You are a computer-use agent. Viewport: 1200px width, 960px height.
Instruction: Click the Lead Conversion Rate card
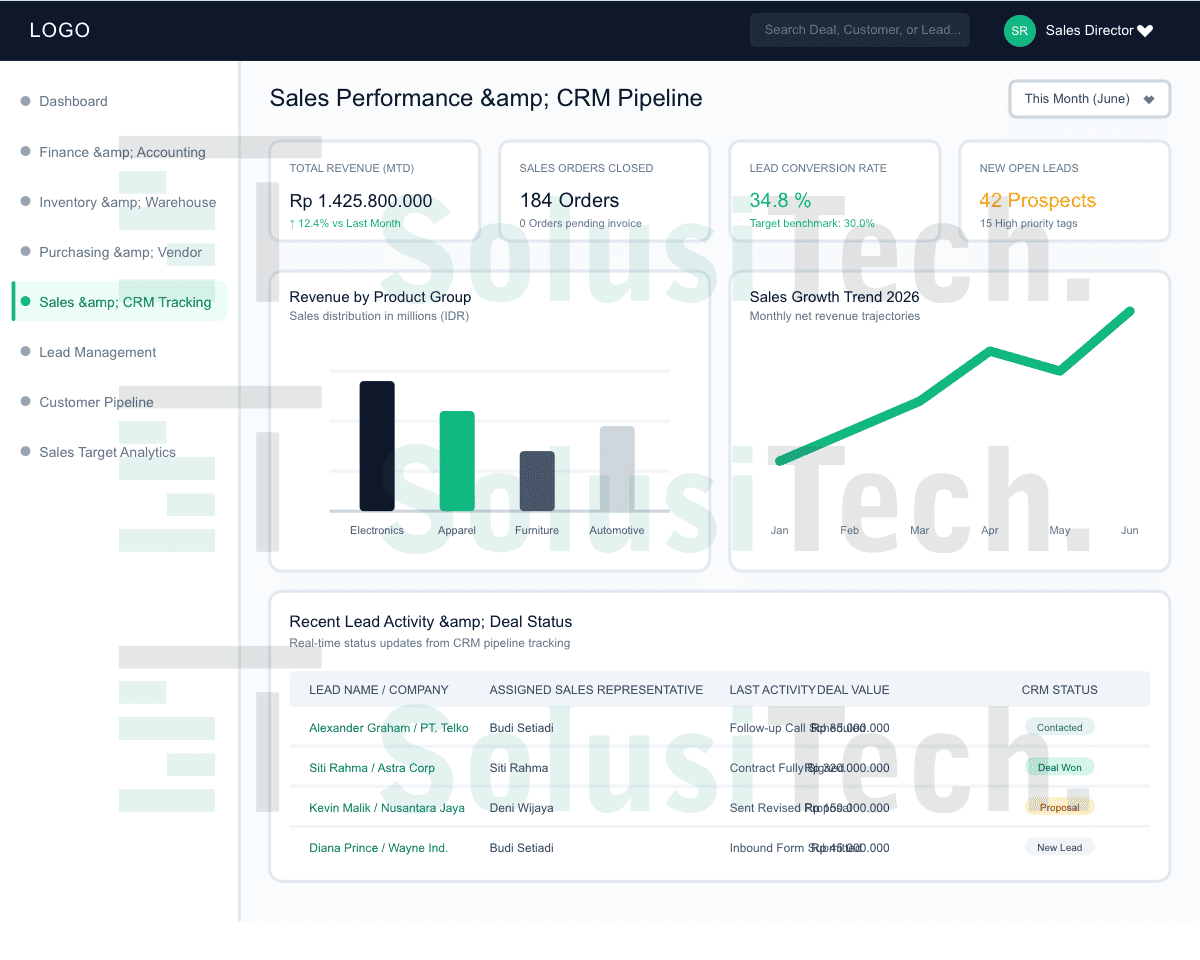pos(835,191)
